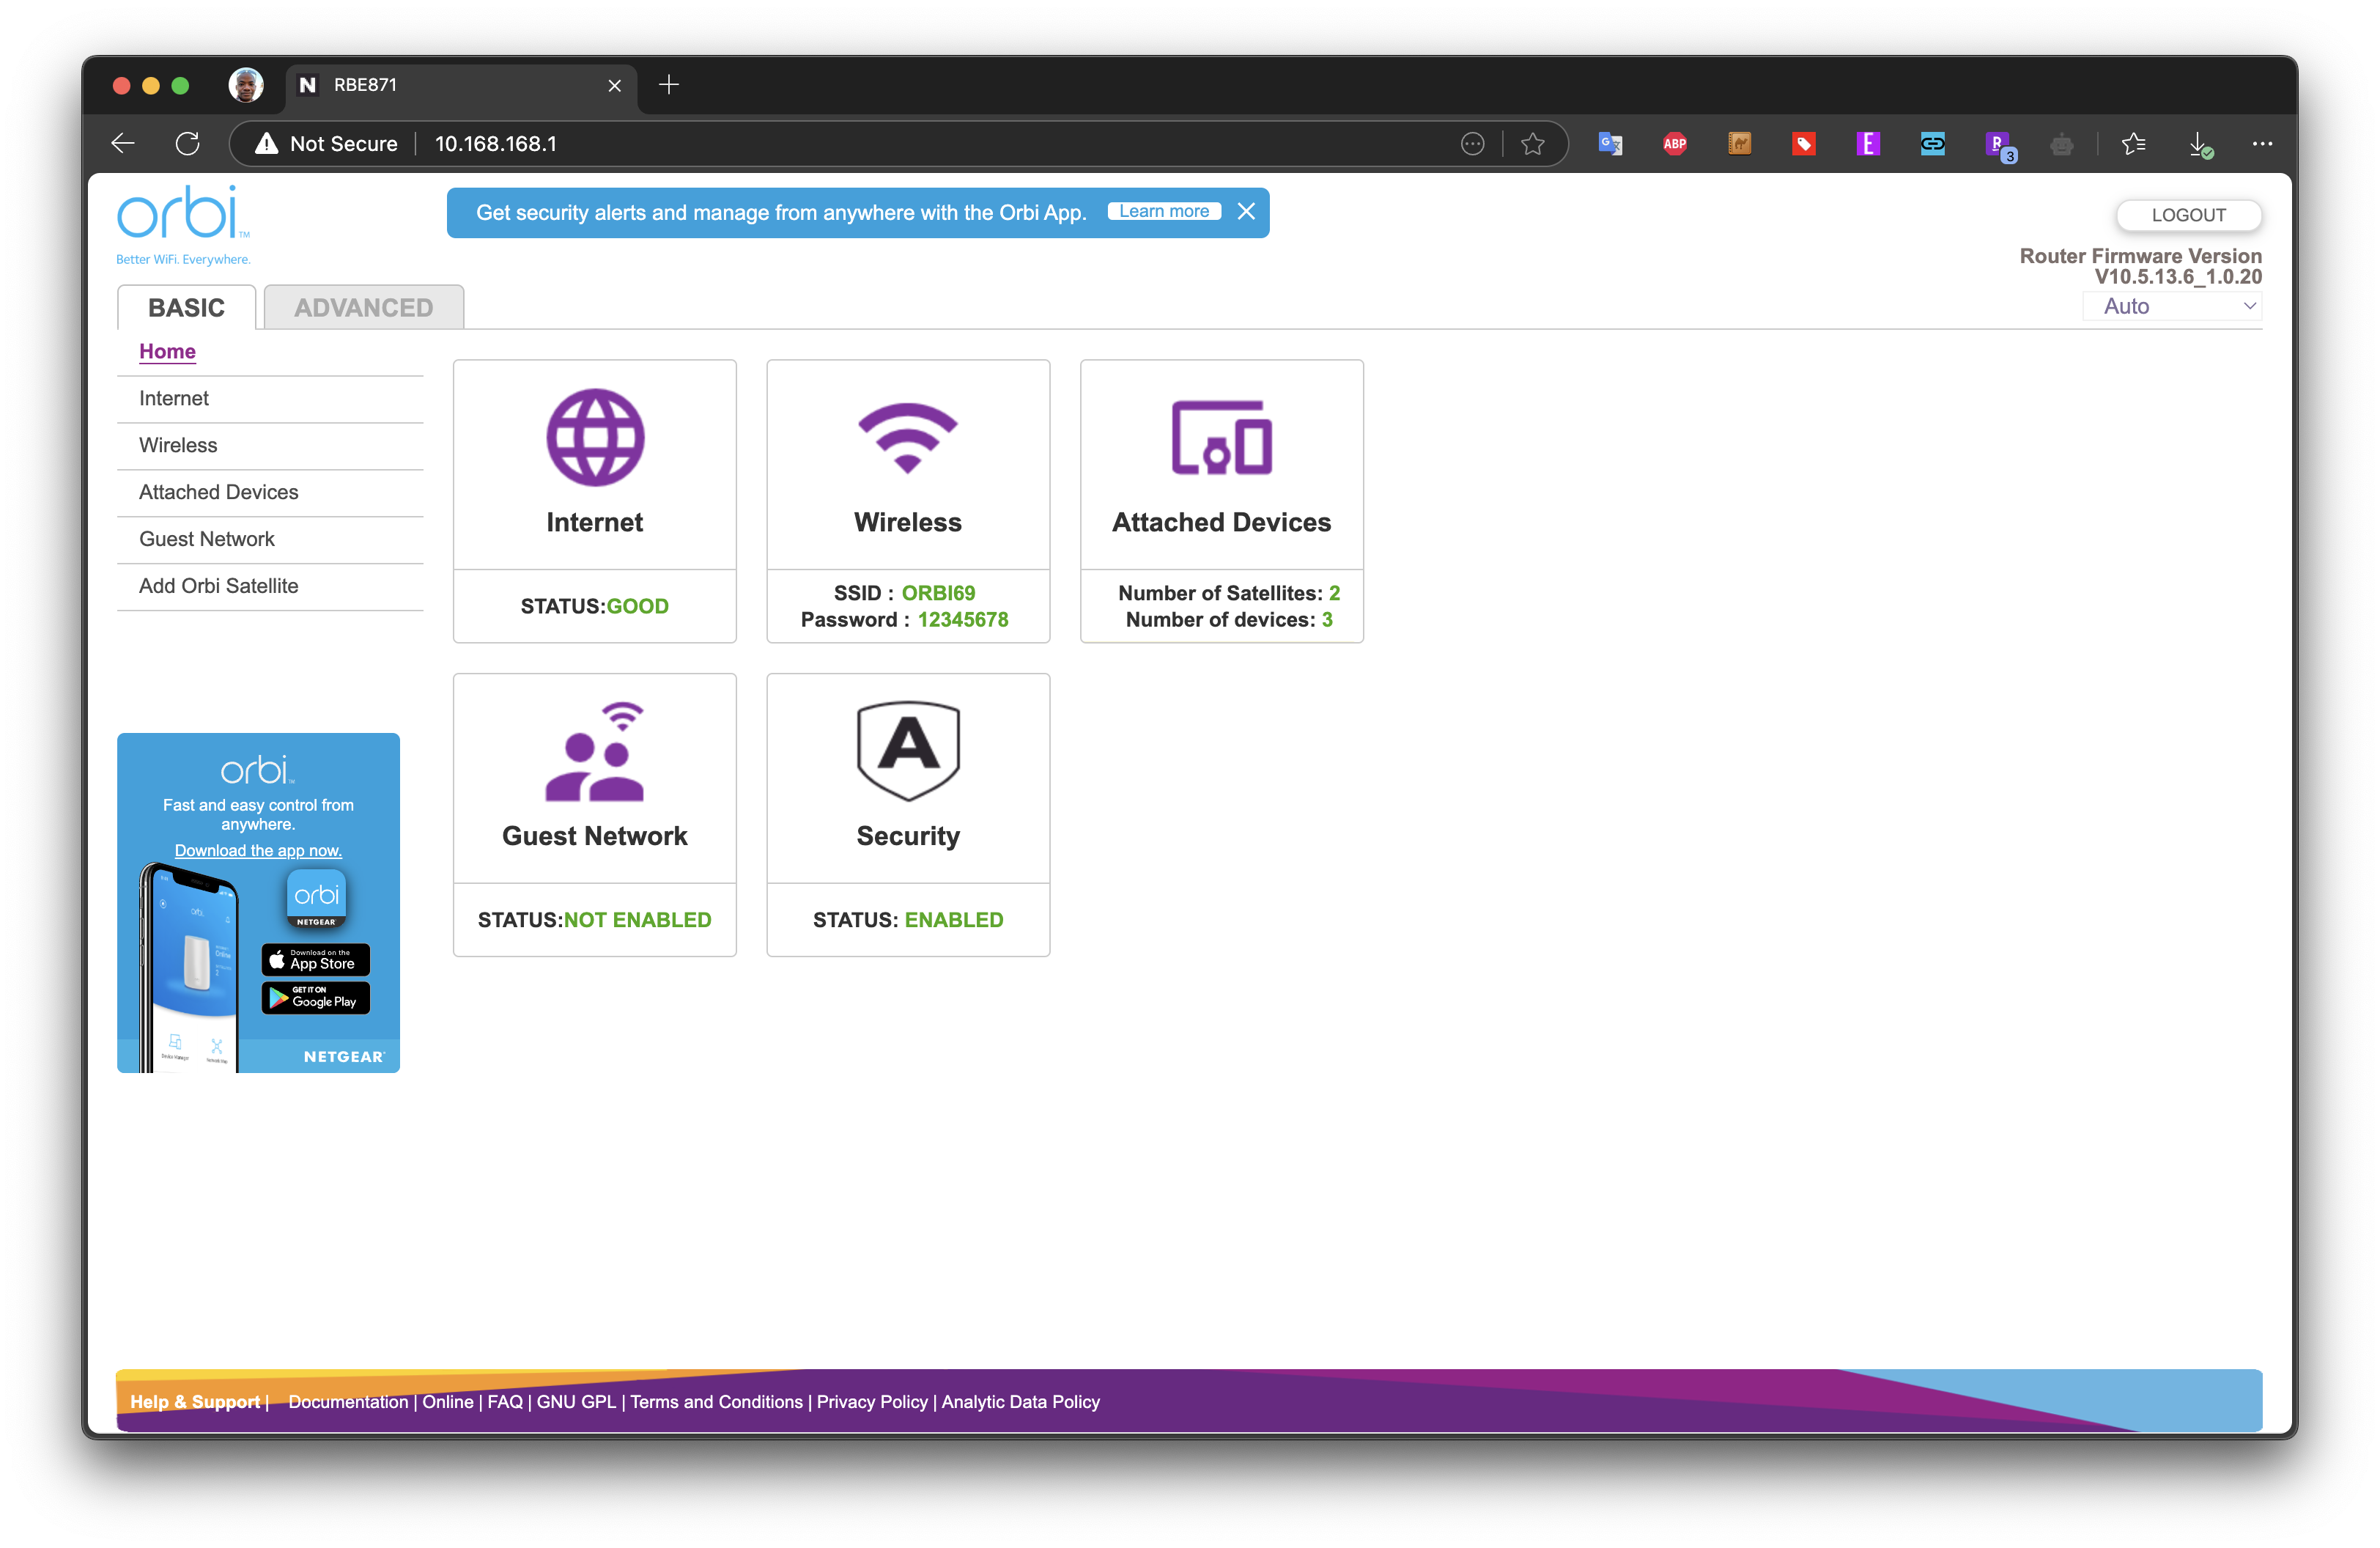The width and height of the screenshot is (2380, 1548).
Task: Click the Orbi logo at top left
Action: coord(183,224)
